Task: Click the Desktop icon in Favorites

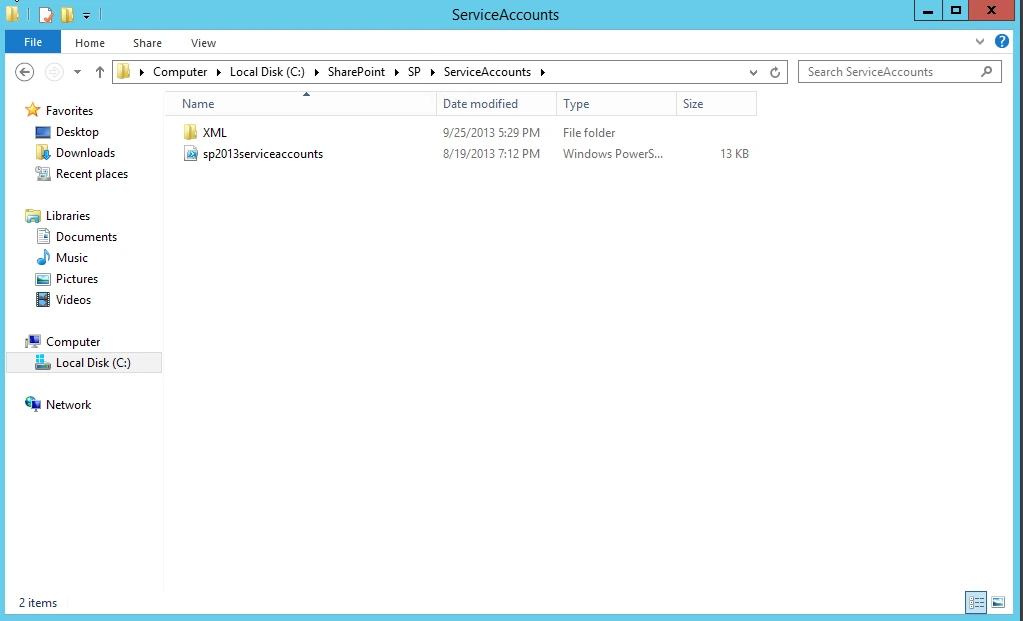Action: (x=43, y=132)
